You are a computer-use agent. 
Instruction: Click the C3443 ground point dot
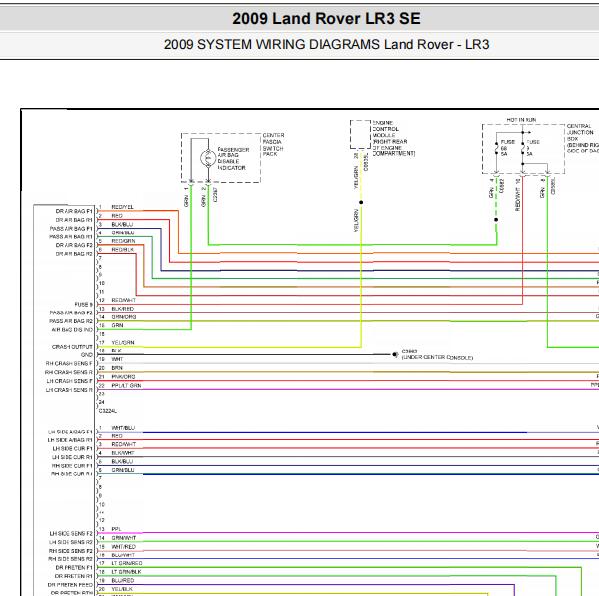pos(395,355)
